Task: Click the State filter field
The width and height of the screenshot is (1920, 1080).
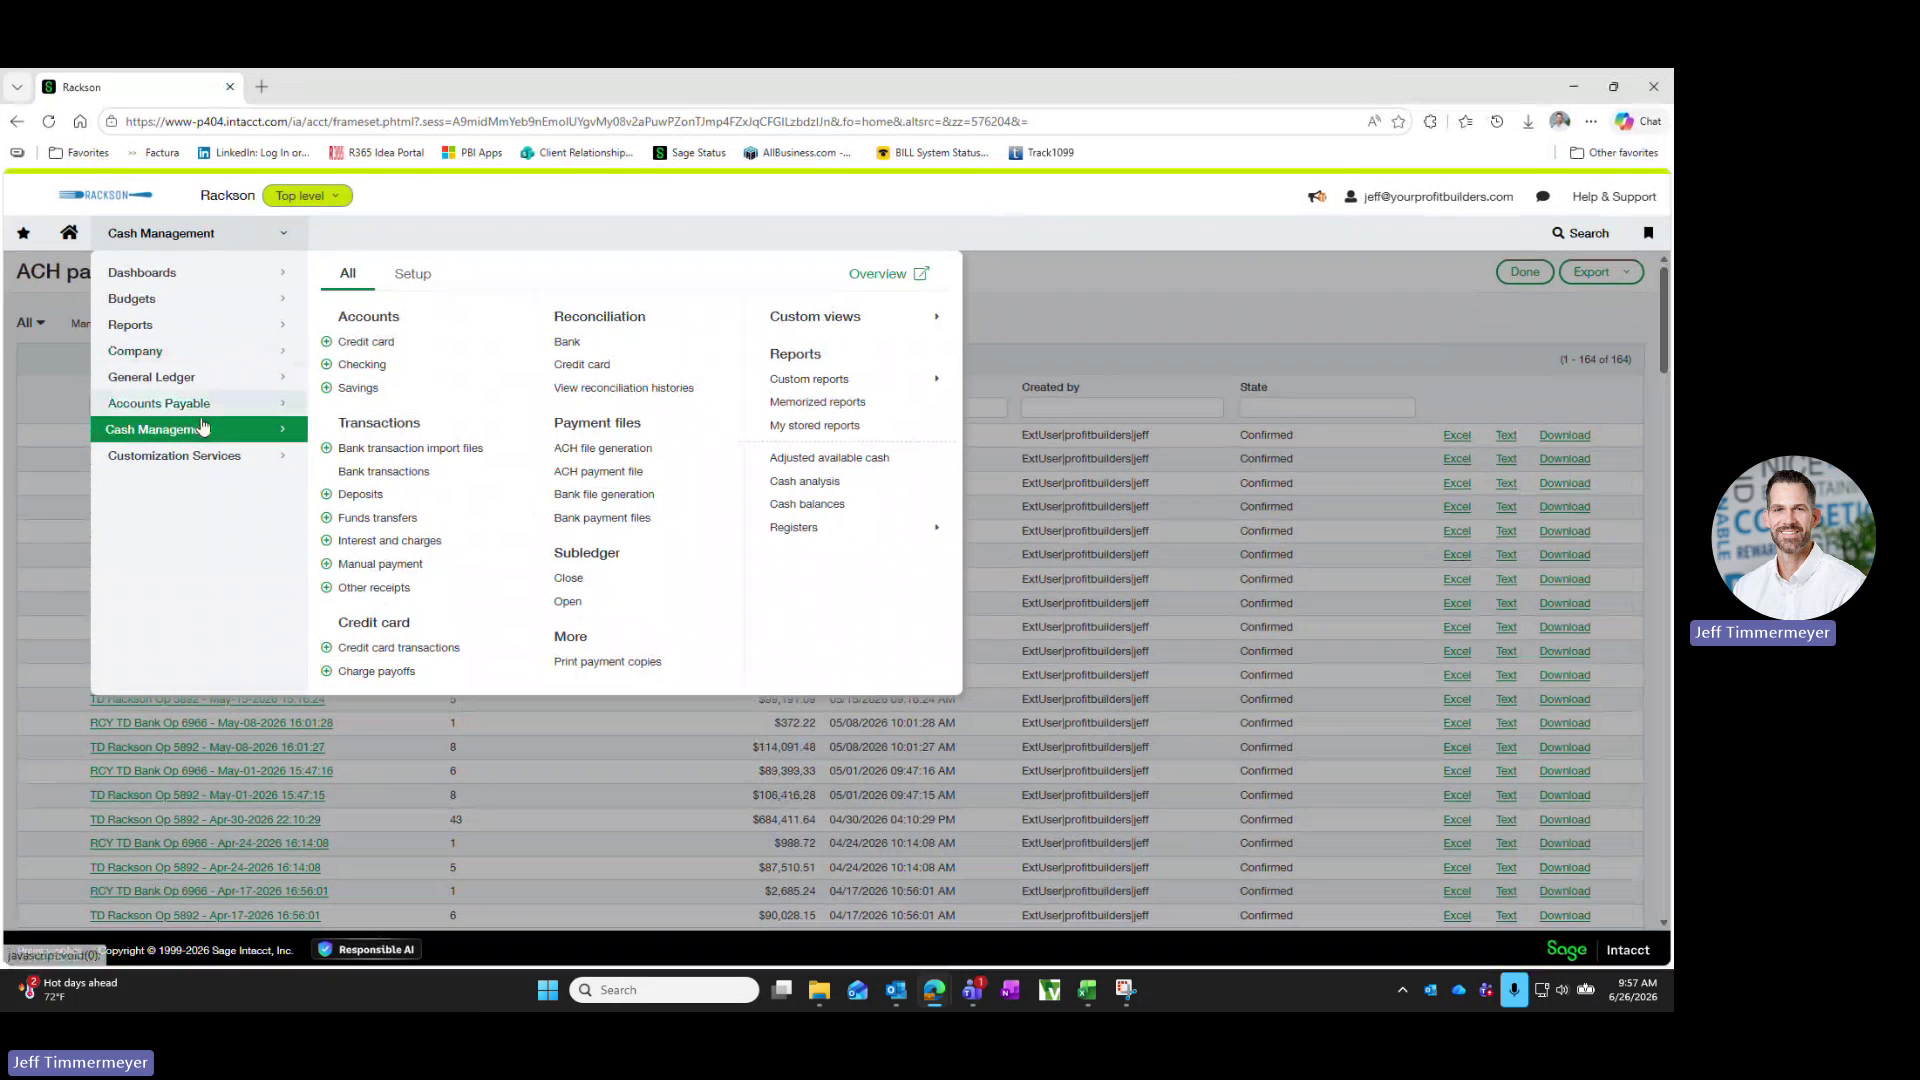Action: pyautogui.click(x=1327, y=408)
